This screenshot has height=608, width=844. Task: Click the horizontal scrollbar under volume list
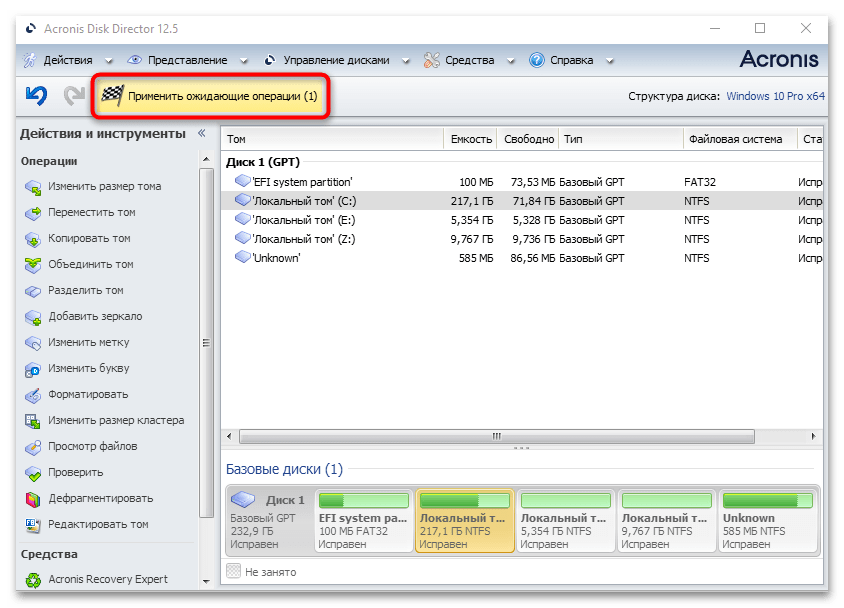pyautogui.click(x=495, y=436)
